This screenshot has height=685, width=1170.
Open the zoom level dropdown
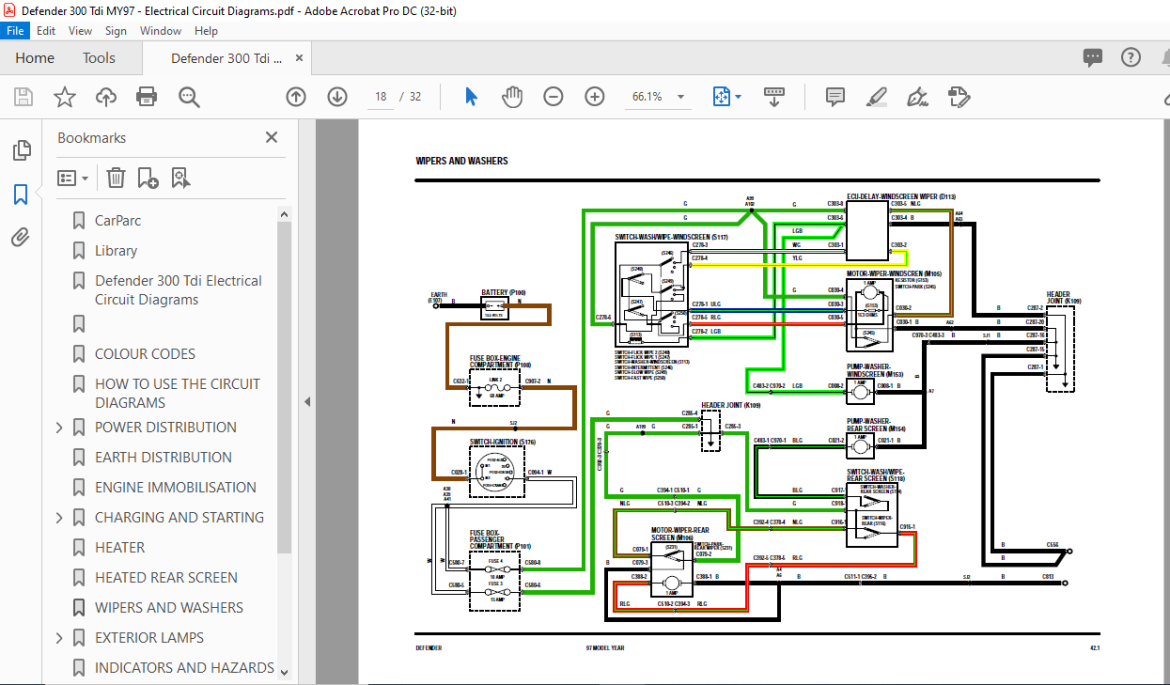[681, 97]
